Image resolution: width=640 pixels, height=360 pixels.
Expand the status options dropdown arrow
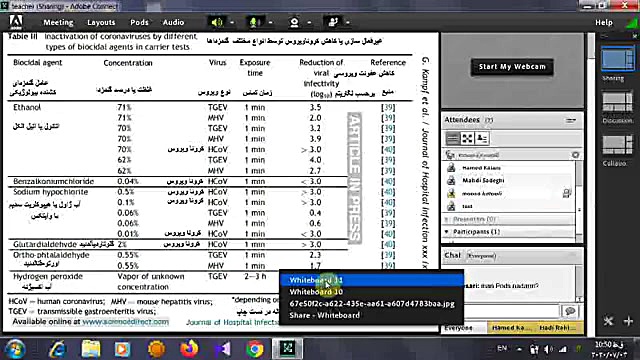[x=348, y=22]
